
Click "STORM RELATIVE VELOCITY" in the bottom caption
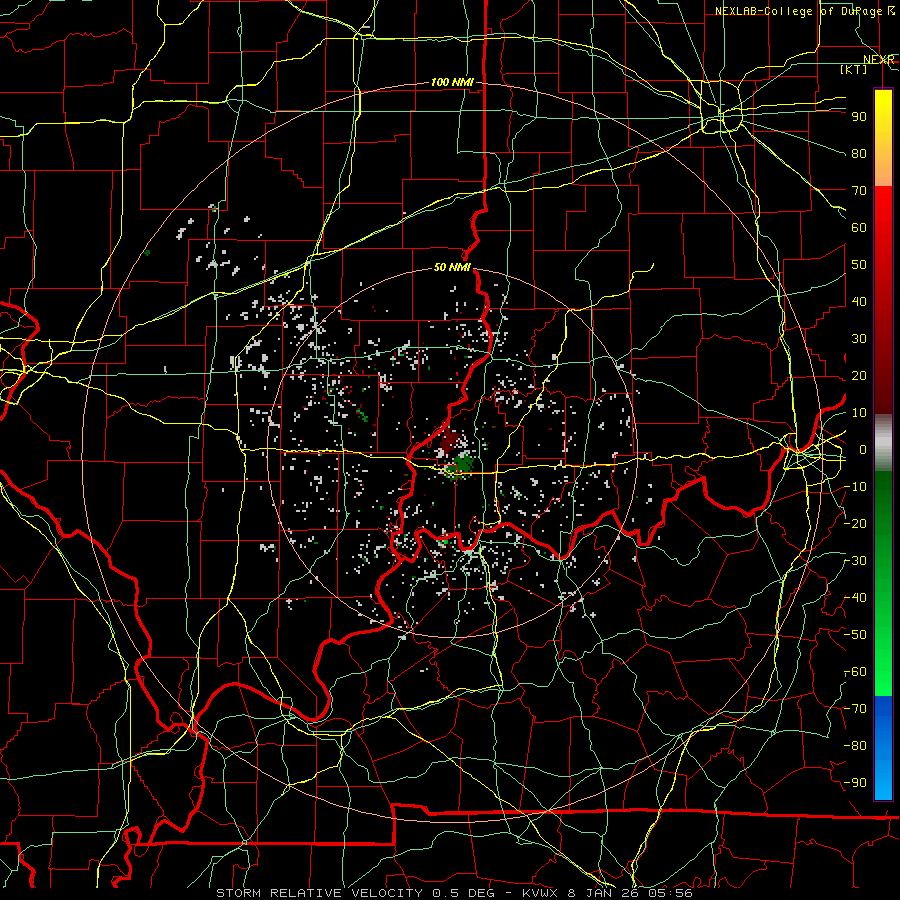[x=318, y=893]
